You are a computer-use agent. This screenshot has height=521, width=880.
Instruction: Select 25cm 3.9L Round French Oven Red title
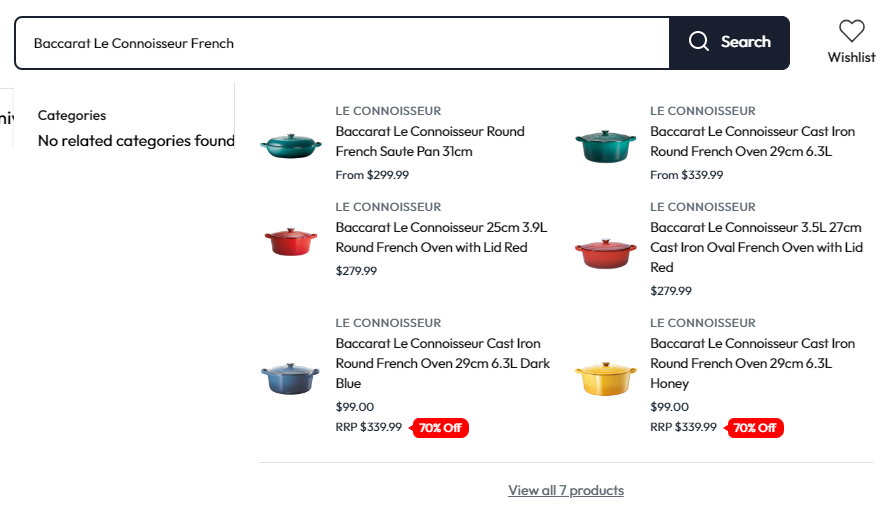[x=441, y=237]
